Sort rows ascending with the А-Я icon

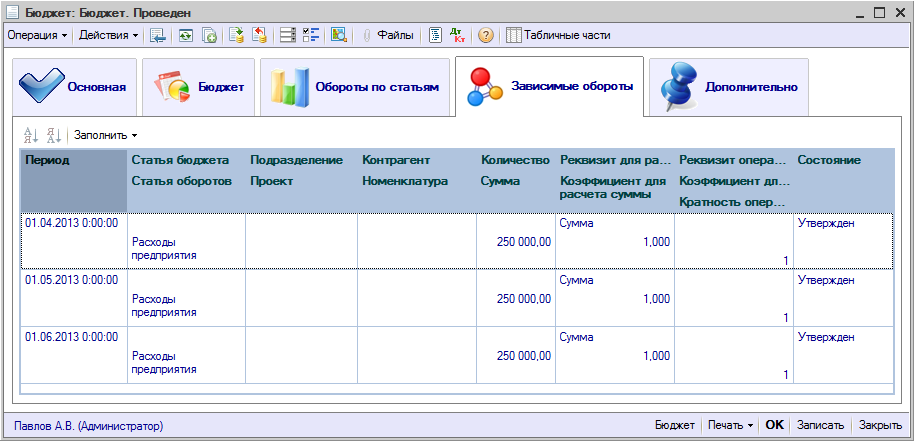30,135
